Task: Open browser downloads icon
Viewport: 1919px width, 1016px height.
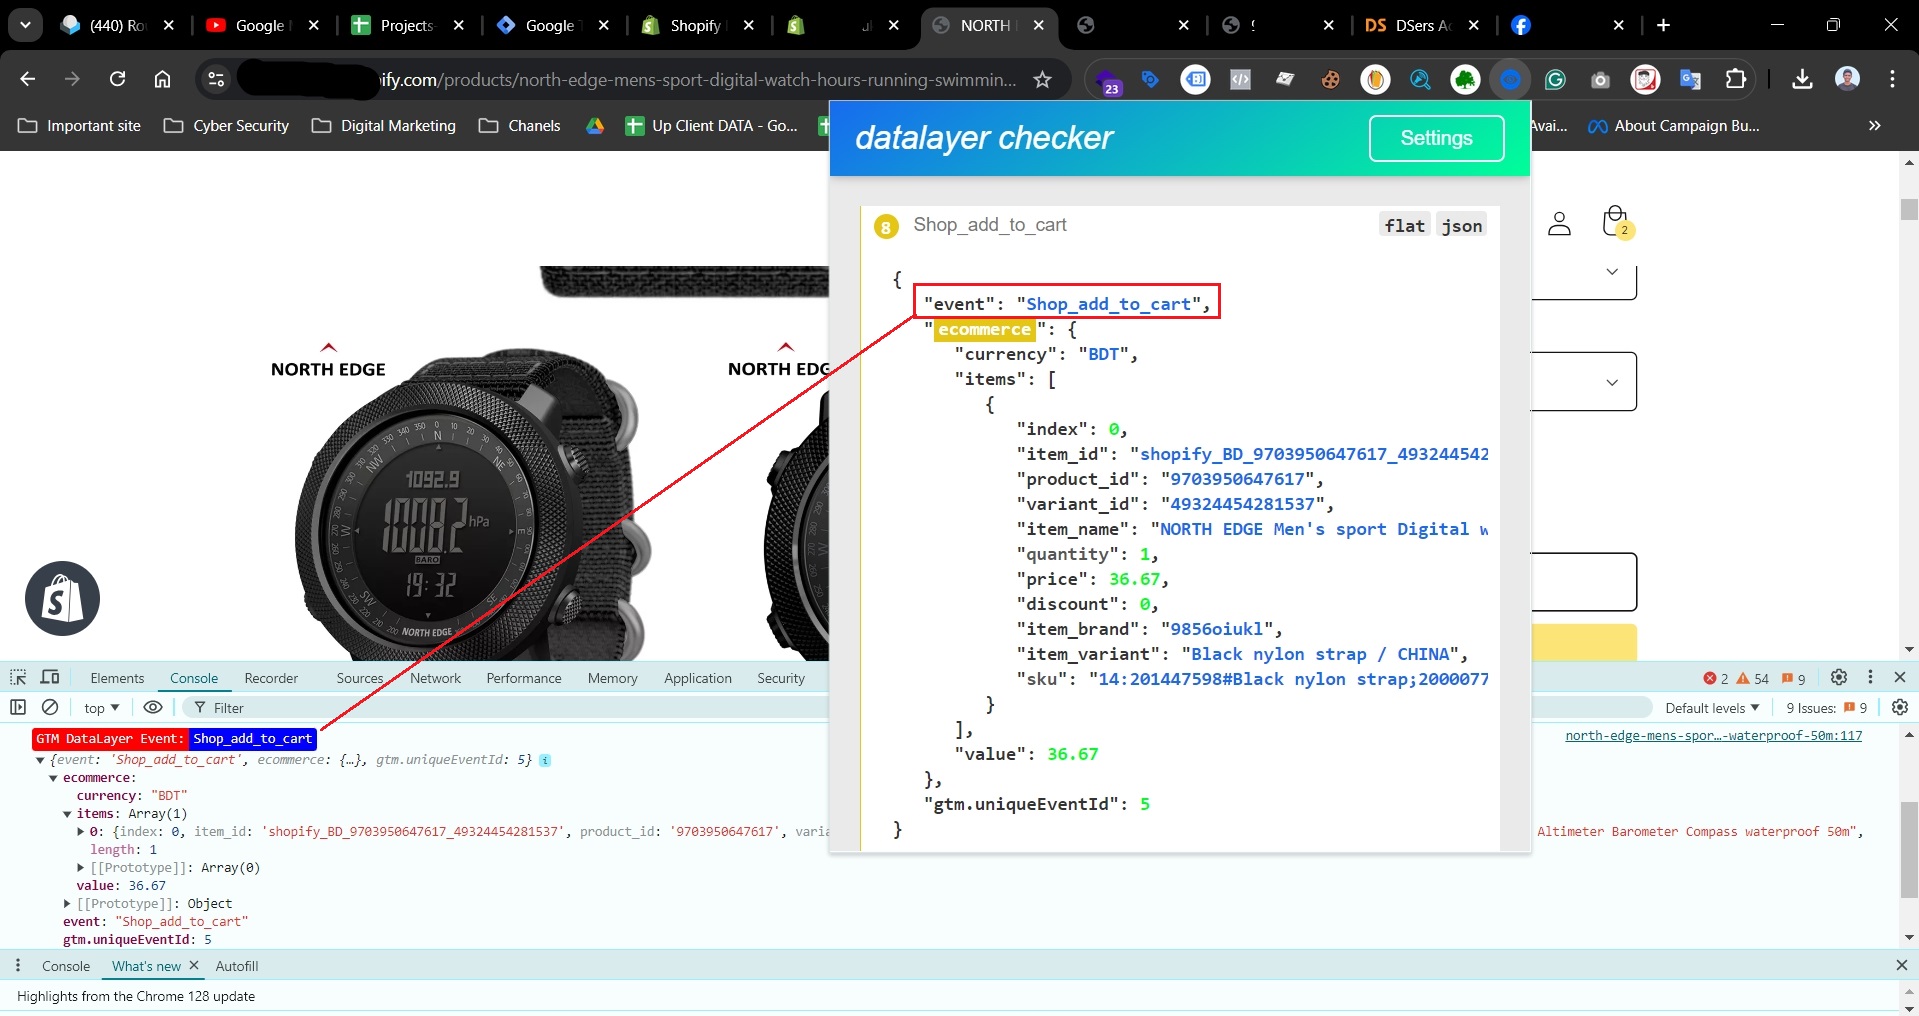Action: pyautogui.click(x=1802, y=79)
